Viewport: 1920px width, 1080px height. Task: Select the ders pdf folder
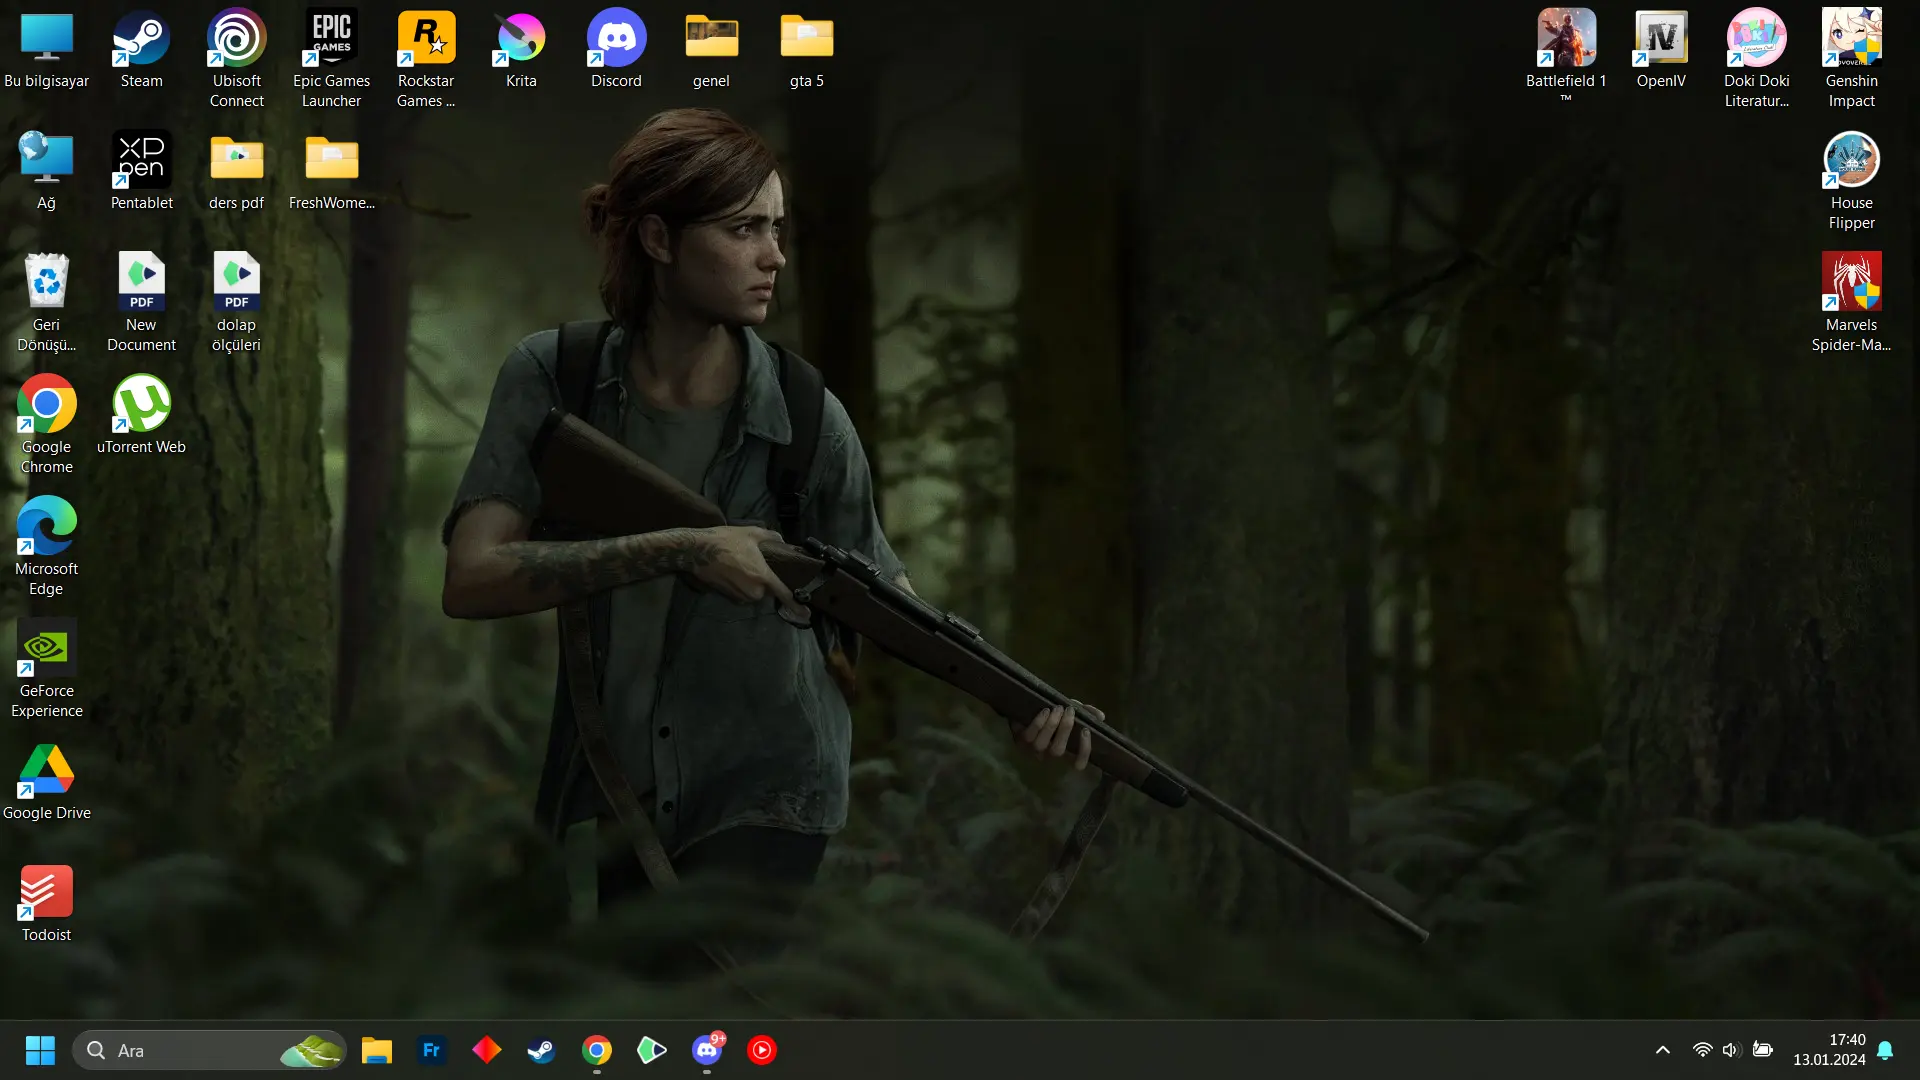point(236,172)
